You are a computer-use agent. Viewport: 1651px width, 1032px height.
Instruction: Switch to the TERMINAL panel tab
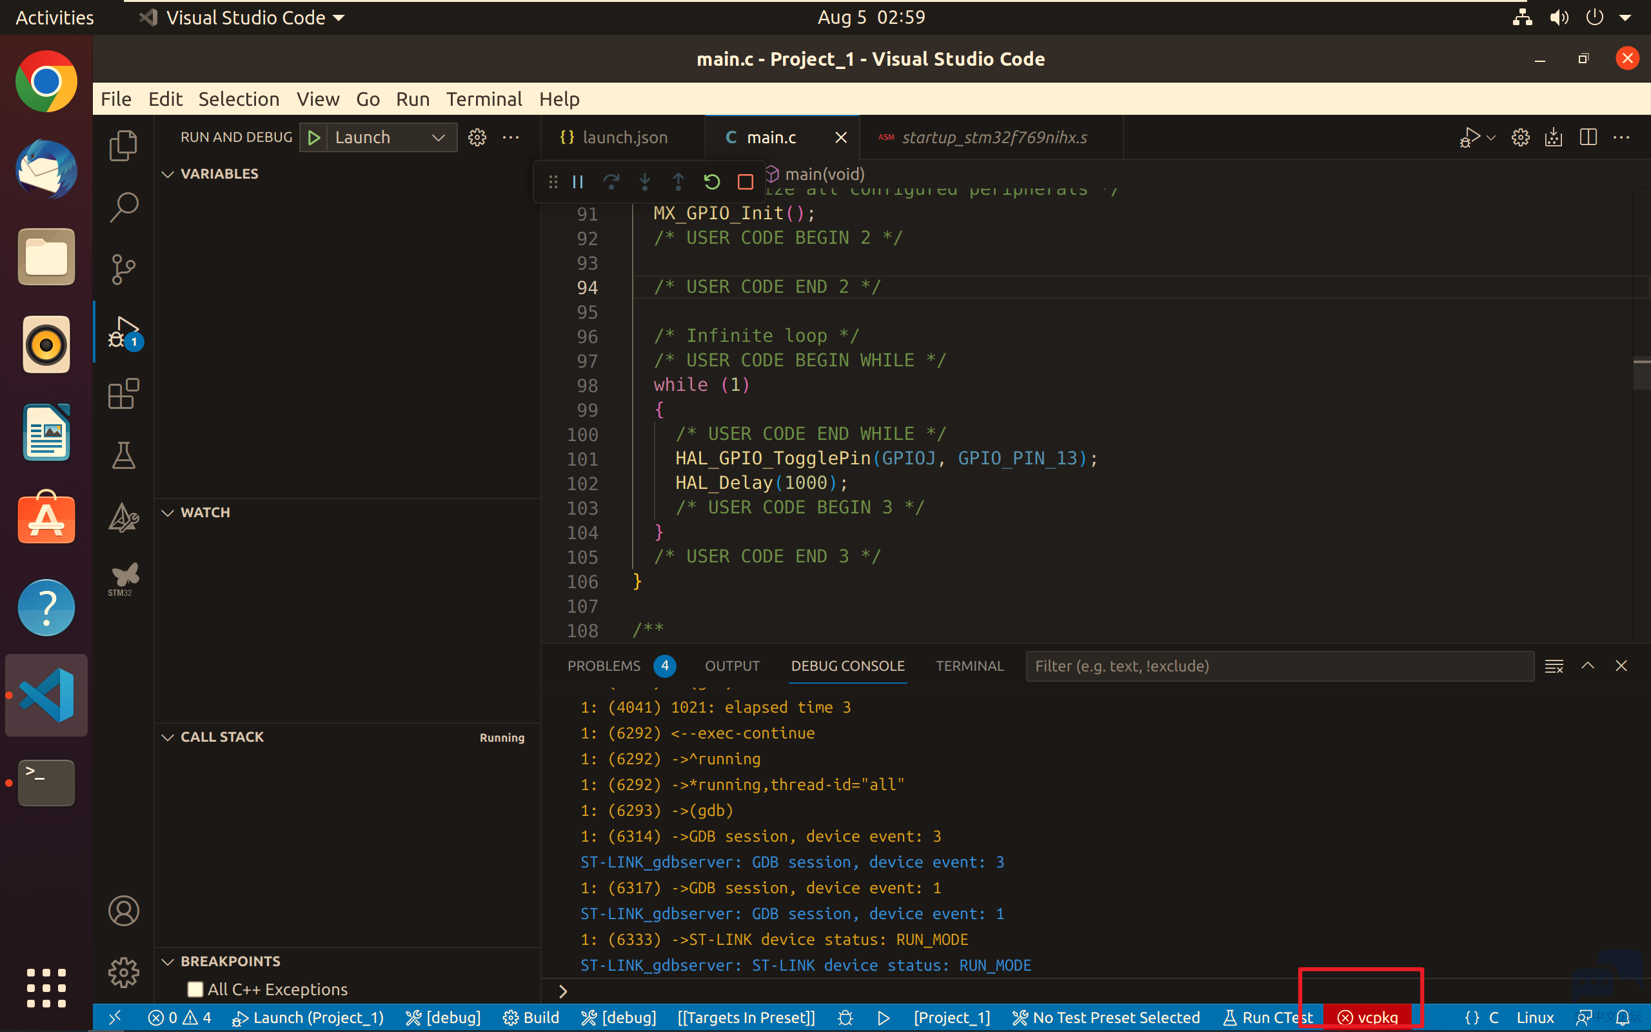point(969,666)
